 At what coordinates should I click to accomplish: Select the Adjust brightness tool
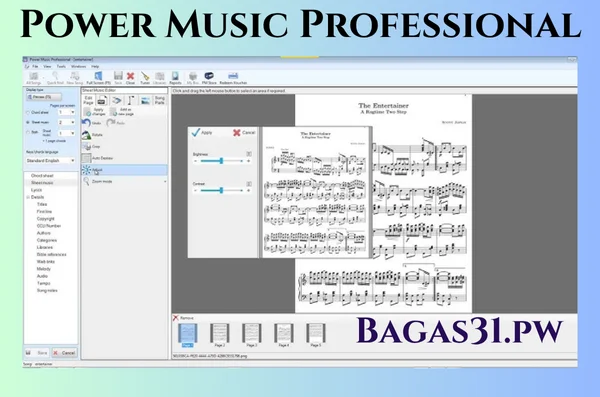click(124, 170)
